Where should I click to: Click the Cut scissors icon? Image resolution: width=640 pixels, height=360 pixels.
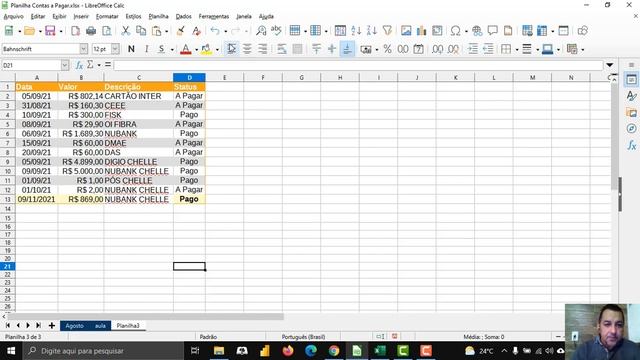[x=126, y=31]
